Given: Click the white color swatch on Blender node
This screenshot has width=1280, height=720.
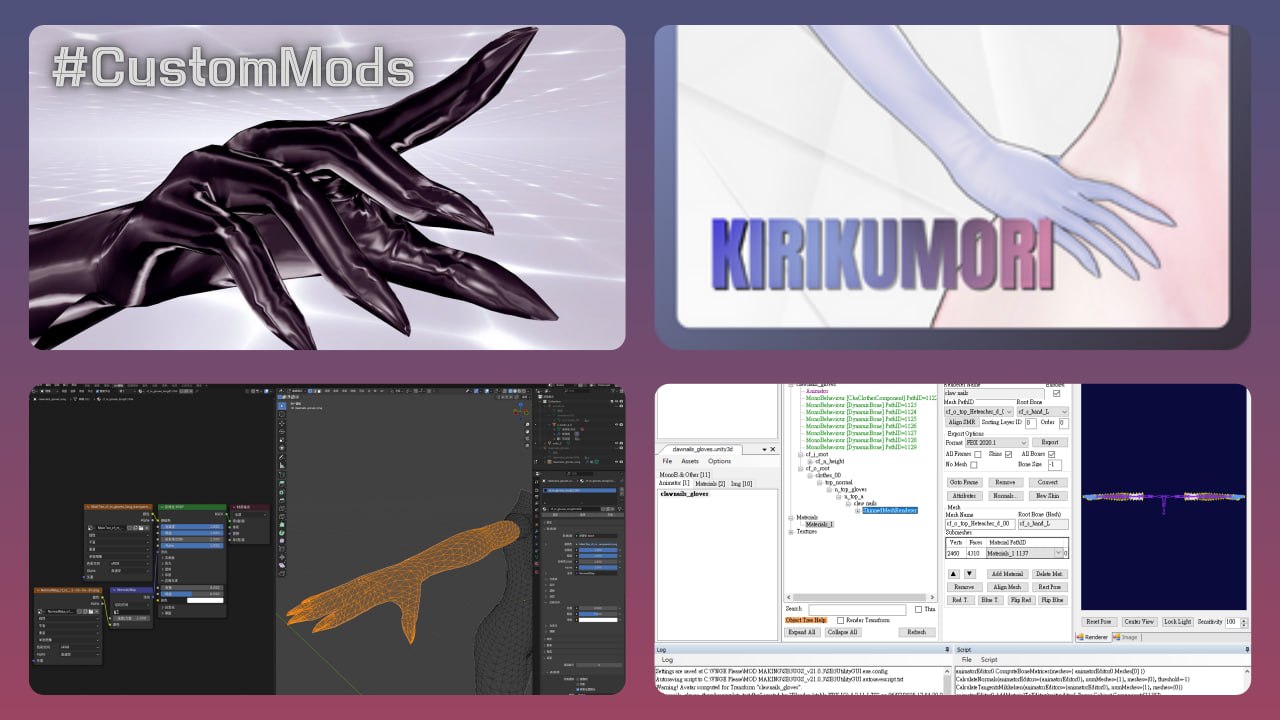Looking at the screenshot, I should [205, 600].
